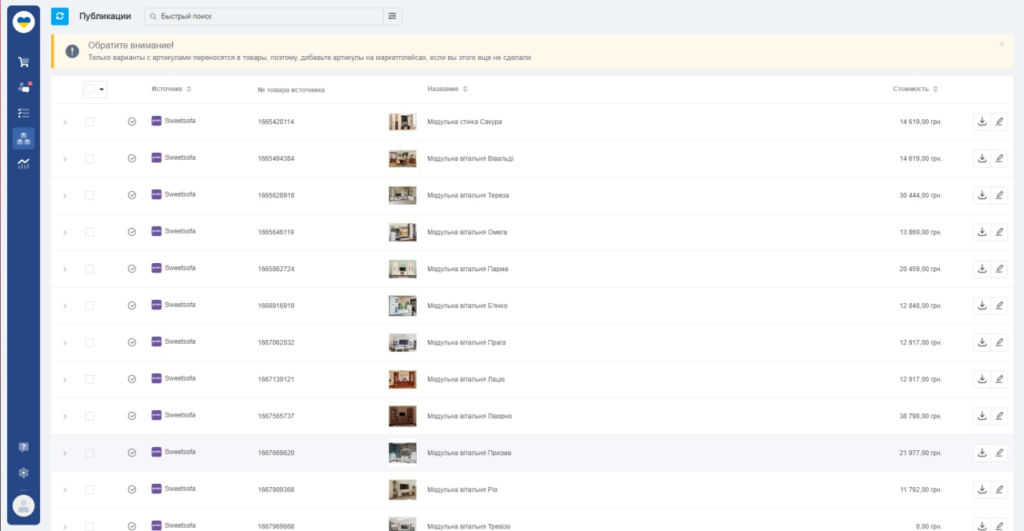This screenshot has height=531, width=1024.
Task: Open the messages icon with red notification dot
Action: (x=23, y=88)
